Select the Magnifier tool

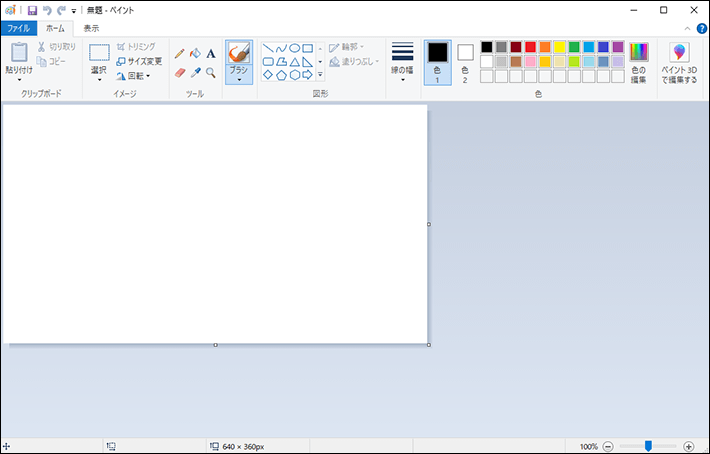tap(211, 72)
